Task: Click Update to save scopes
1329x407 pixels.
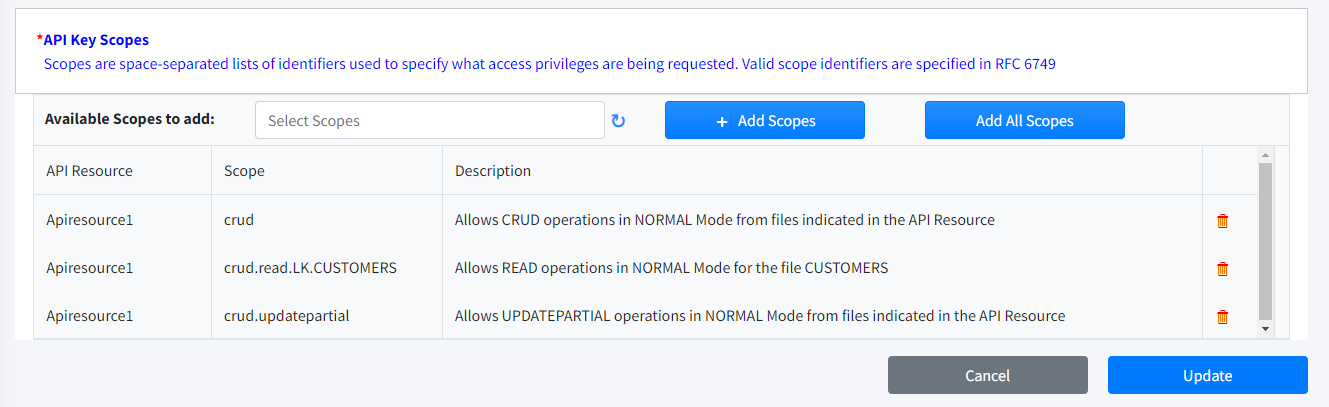Action: point(1207,376)
